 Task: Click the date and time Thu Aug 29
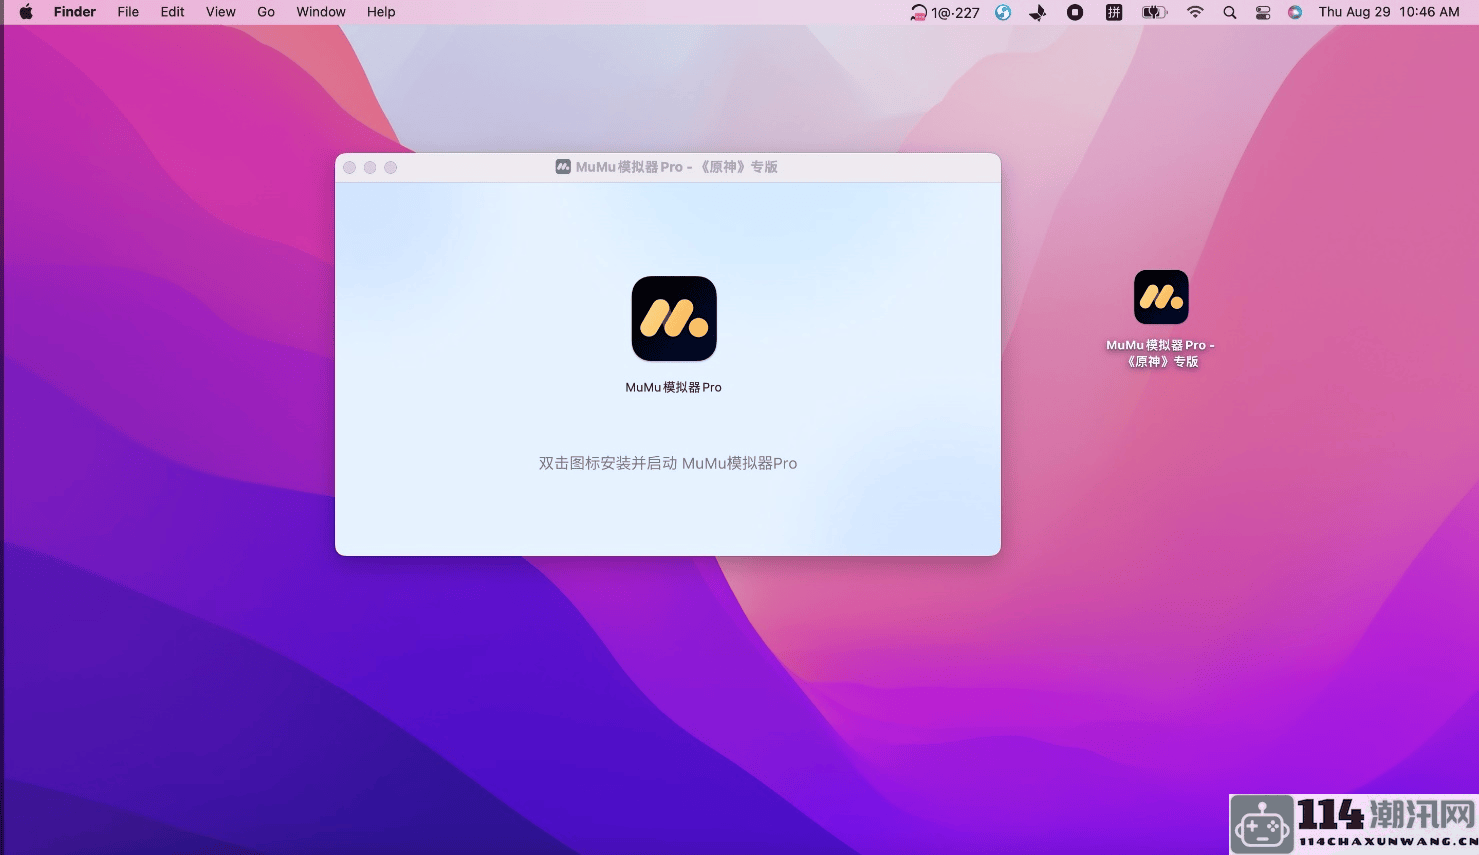coord(1389,12)
